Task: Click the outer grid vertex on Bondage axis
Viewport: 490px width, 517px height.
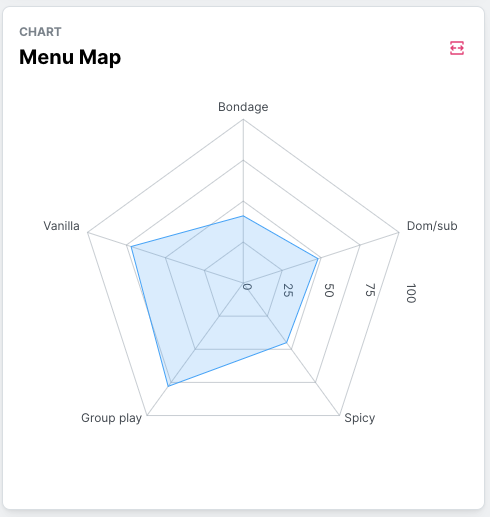Action: (243, 119)
